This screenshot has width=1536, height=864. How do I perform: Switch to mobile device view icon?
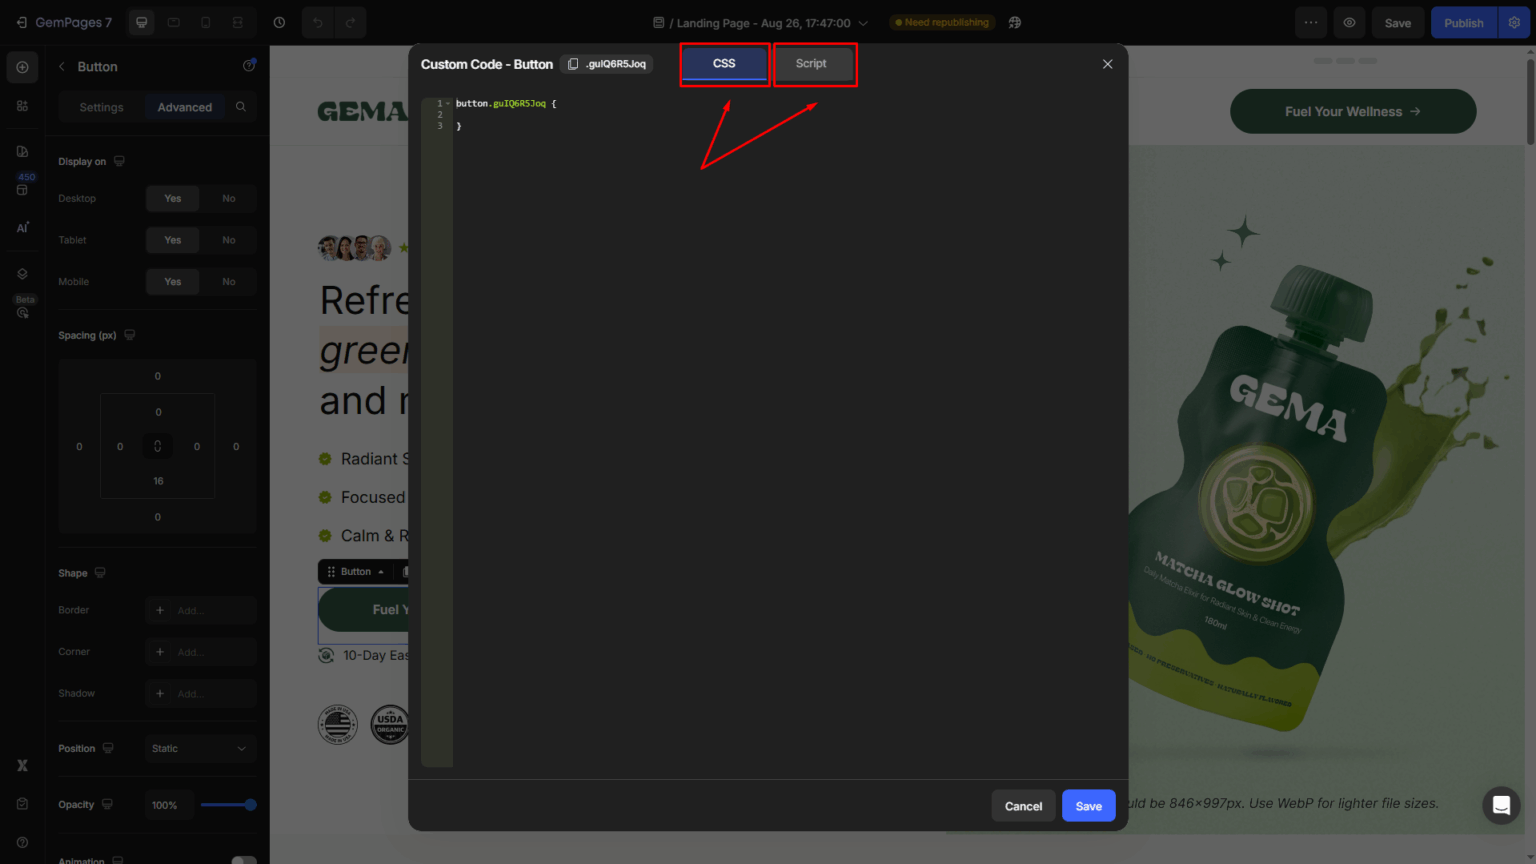(x=206, y=22)
